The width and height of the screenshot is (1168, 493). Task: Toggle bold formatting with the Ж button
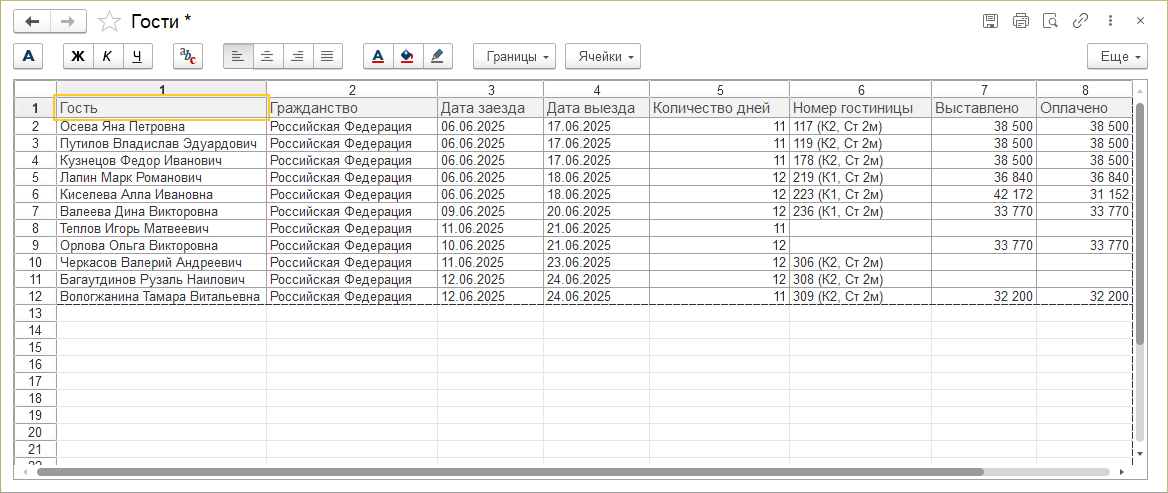[78, 56]
